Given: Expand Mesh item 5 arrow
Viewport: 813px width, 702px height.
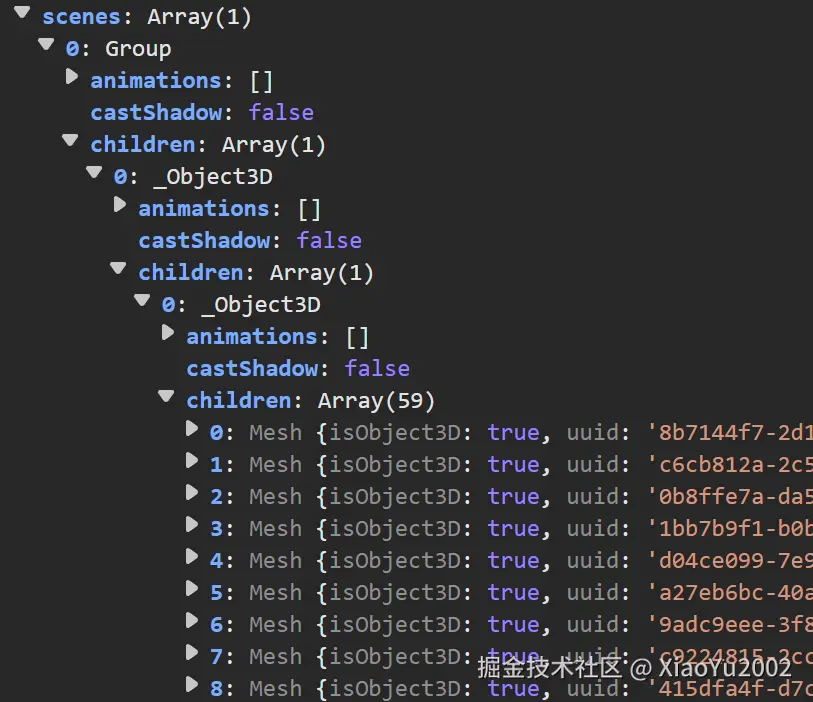Looking at the screenshot, I should click(192, 589).
